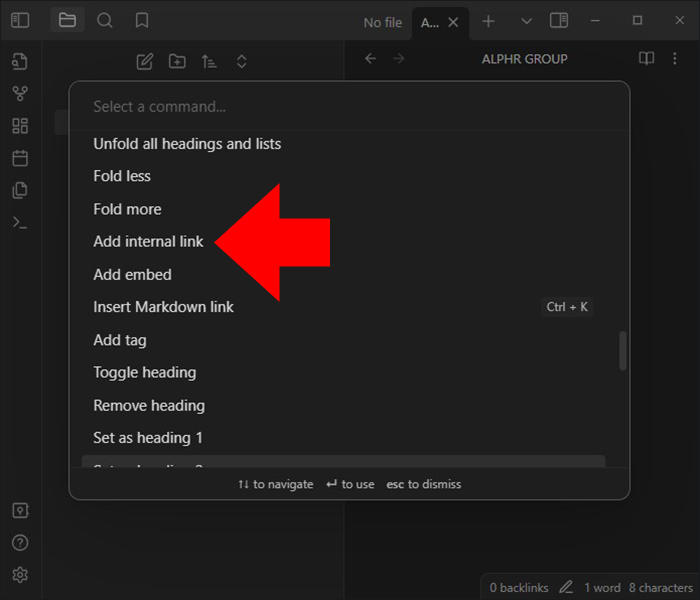Screen dimensions: 700x600
Task: Open command palette ribbon icon
Action: [x=20, y=222]
